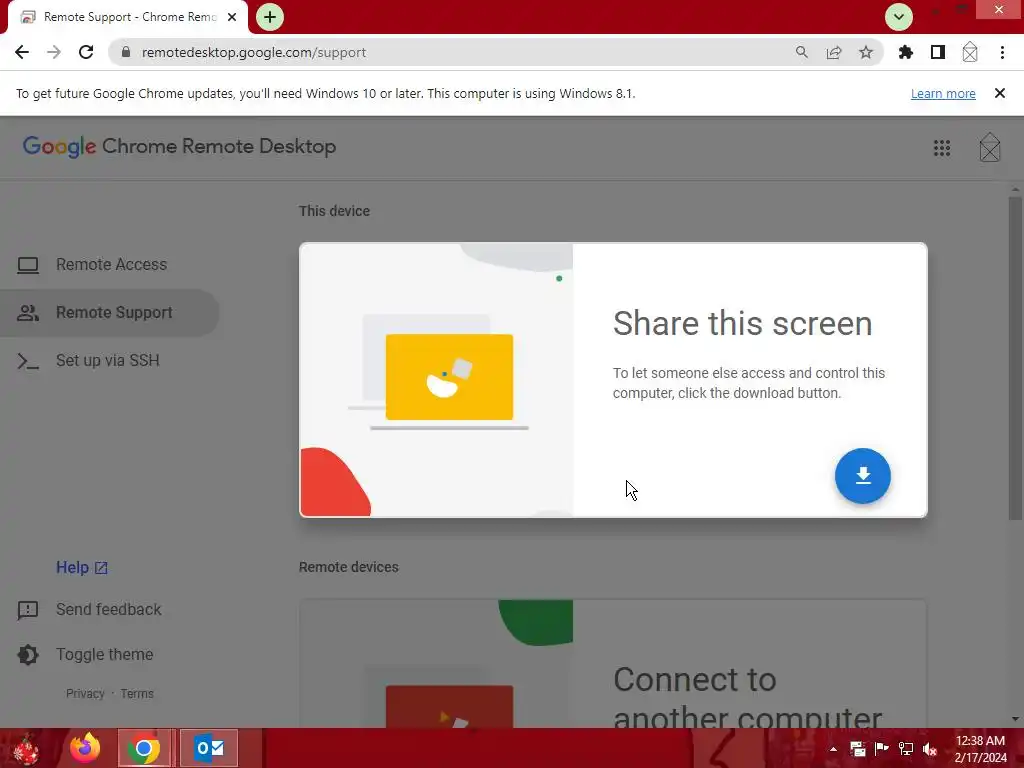Open the Learn more link
Viewport: 1024px width, 768px height.
tap(943, 94)
